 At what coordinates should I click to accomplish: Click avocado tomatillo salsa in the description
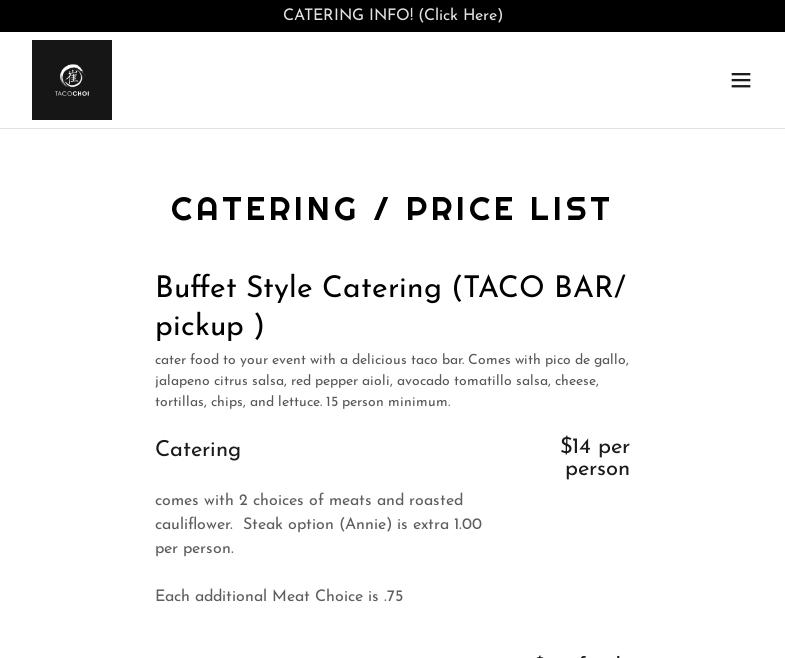(472, 381)
